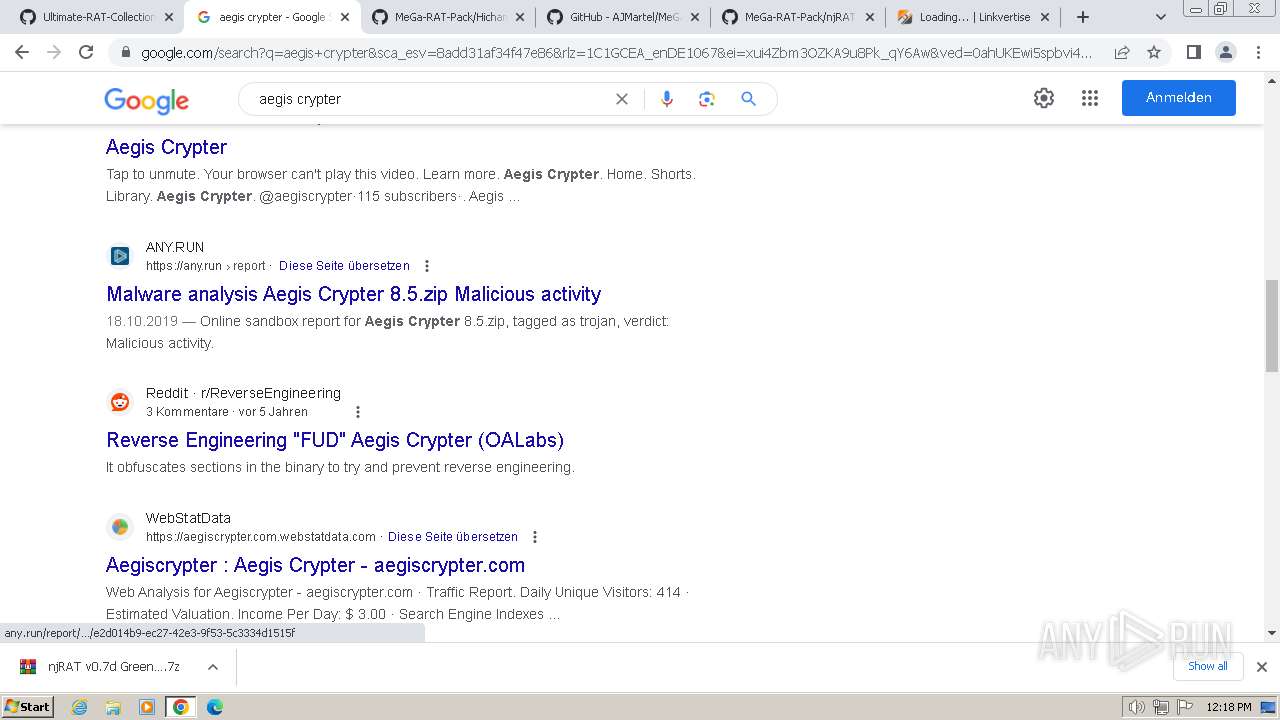Click the ANY.RUN site favicon
Viewport: 1280px width, 720px height.
120,256
